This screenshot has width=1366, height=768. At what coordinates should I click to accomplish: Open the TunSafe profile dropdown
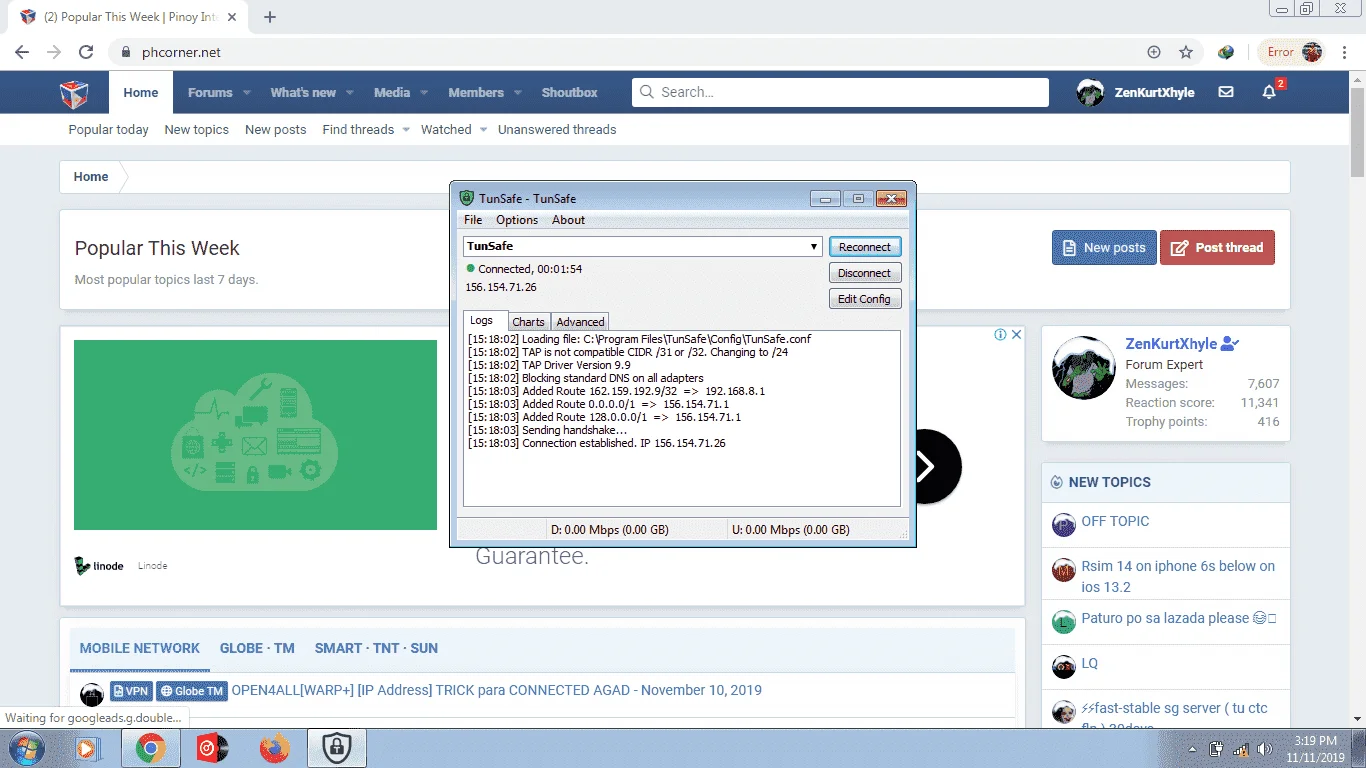tap(814, 246)
